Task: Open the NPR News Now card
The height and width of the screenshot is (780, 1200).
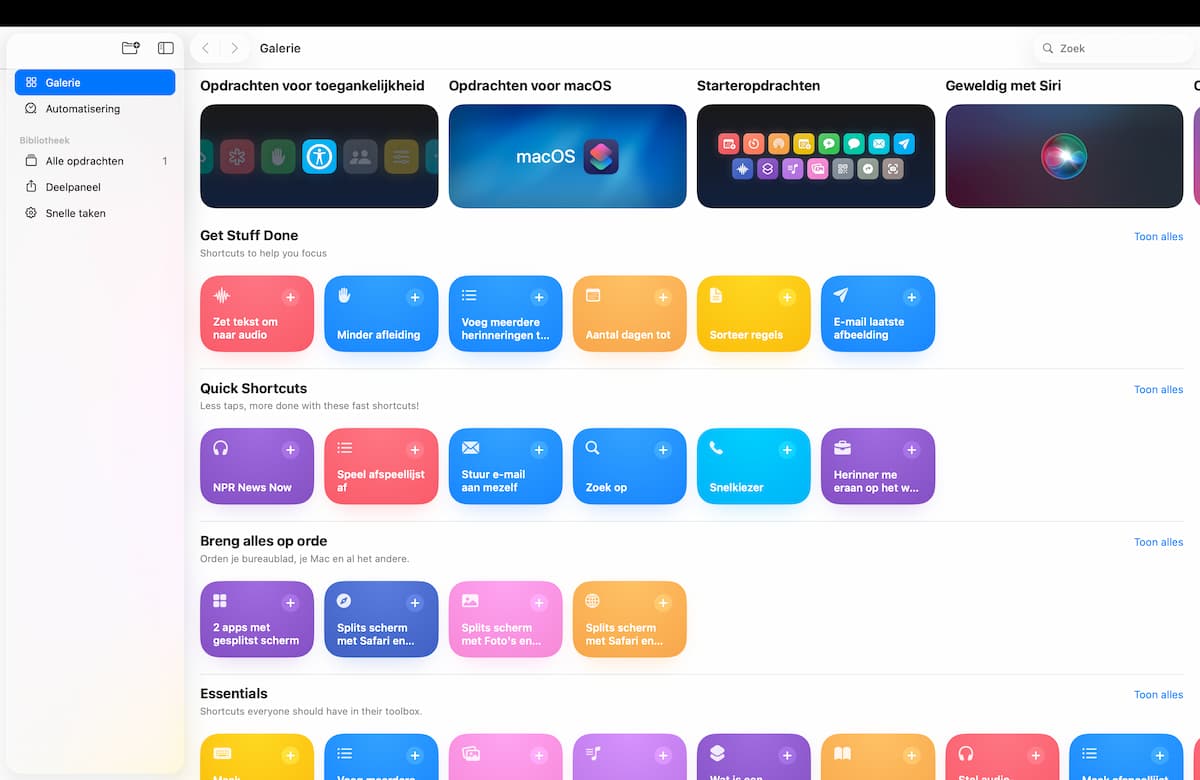Action: point(257,466)
